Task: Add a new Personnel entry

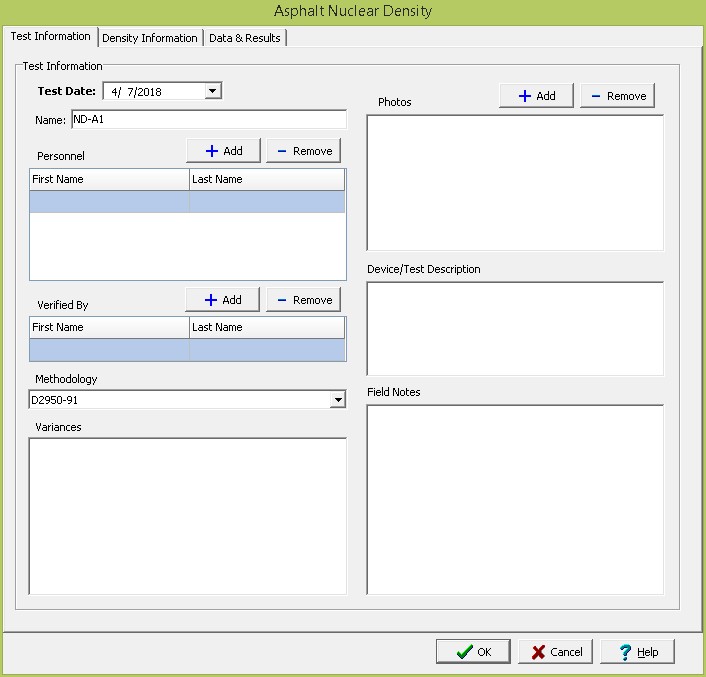Action: tap(223, 151)
